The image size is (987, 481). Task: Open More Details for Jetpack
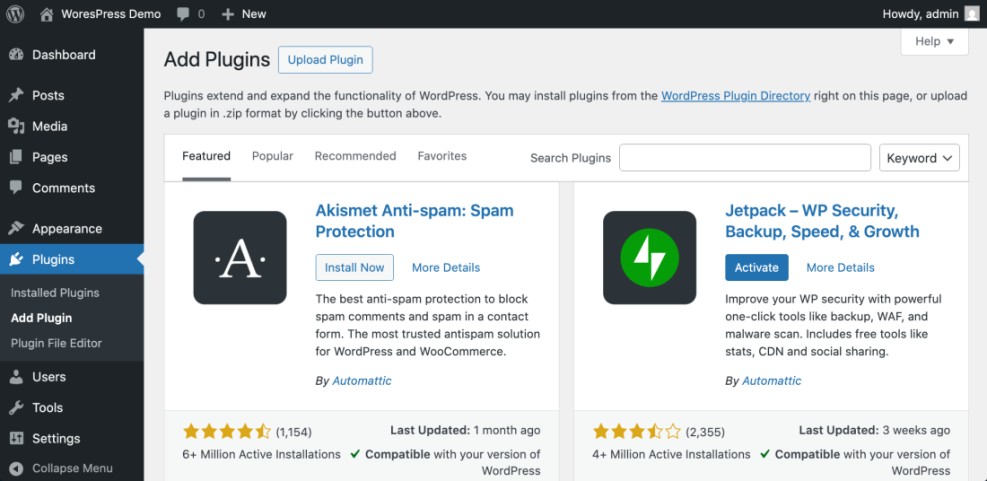tap(840, 268)
